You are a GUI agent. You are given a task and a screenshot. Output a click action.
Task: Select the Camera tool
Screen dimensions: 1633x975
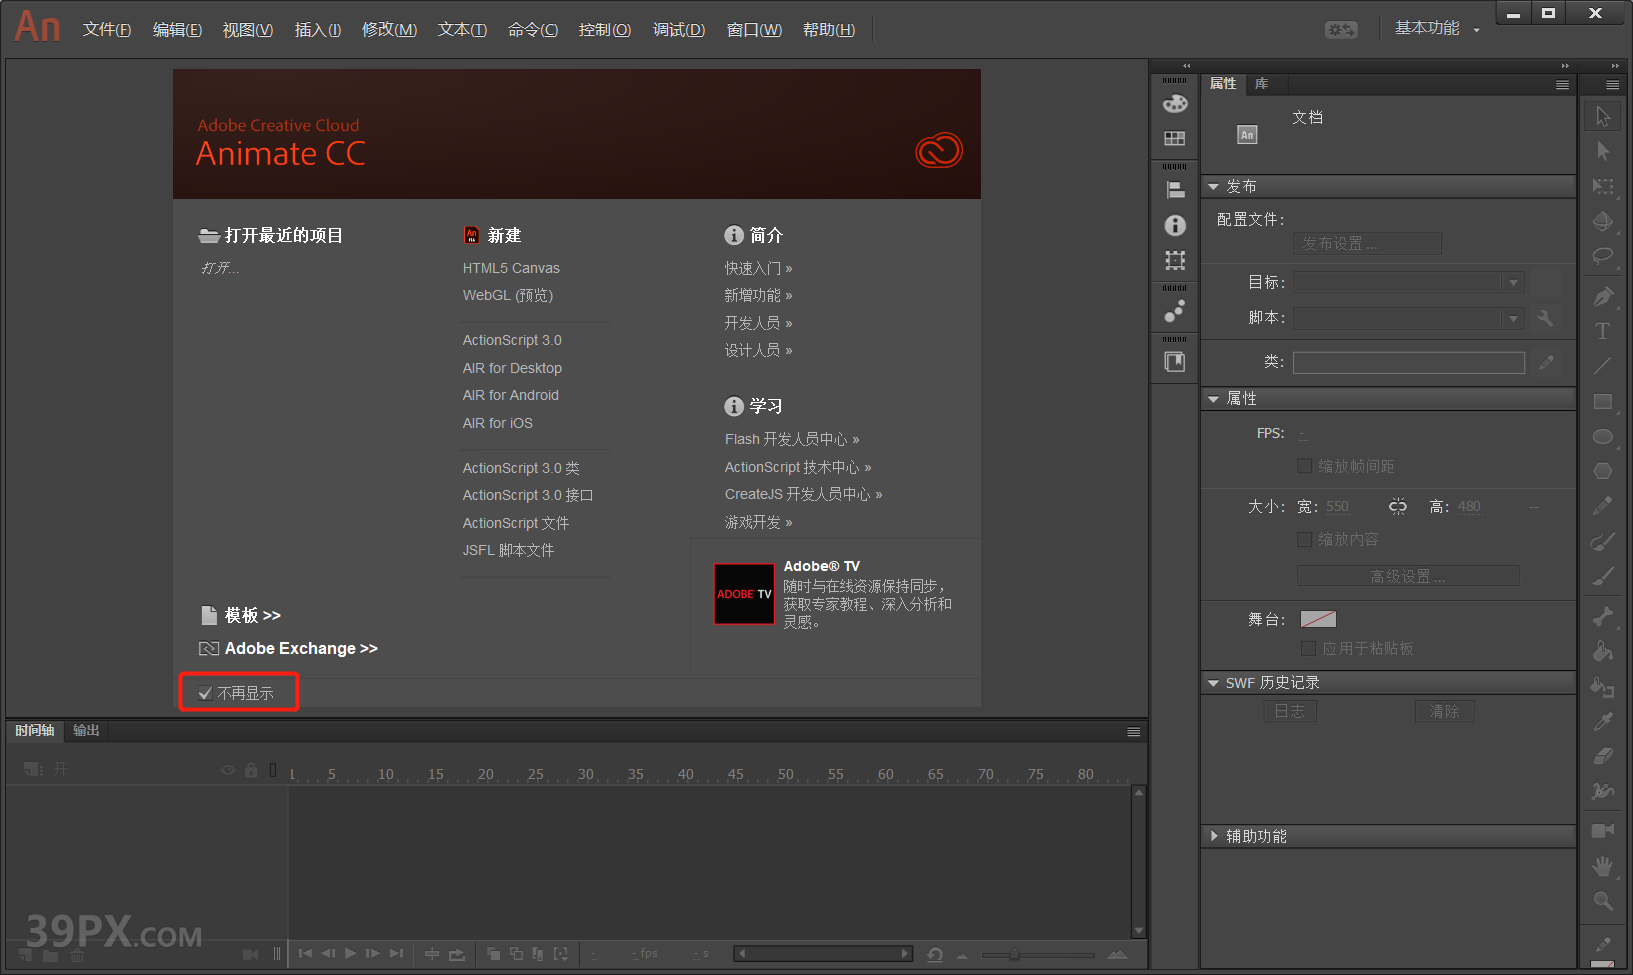(1603, 831)
